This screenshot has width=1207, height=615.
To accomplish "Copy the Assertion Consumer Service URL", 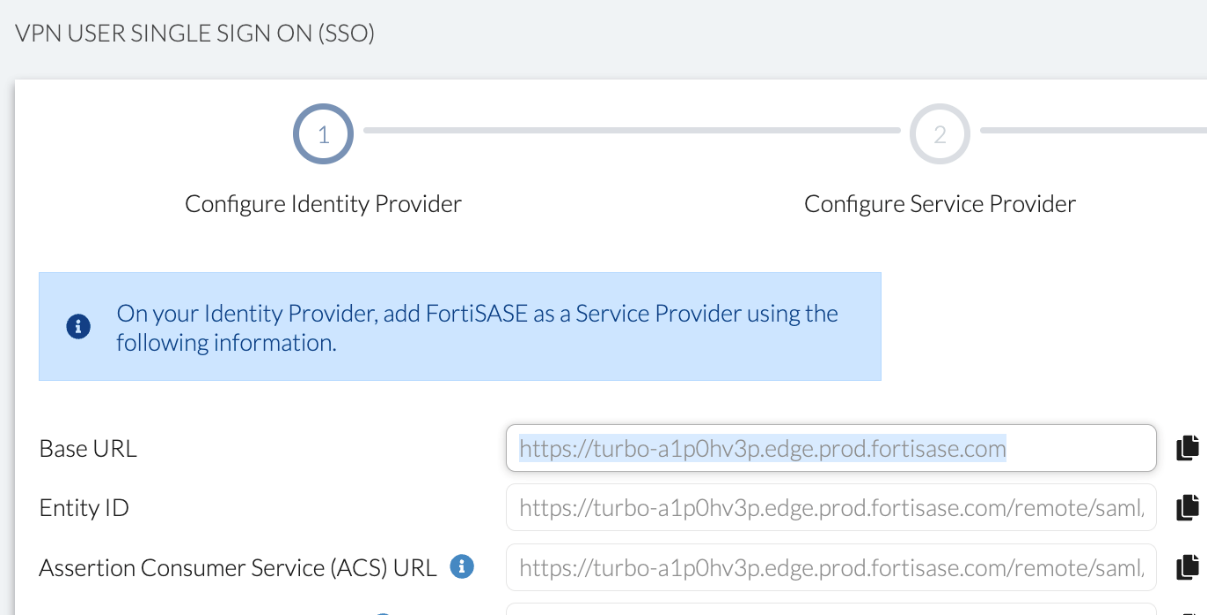I will 1188,567.
